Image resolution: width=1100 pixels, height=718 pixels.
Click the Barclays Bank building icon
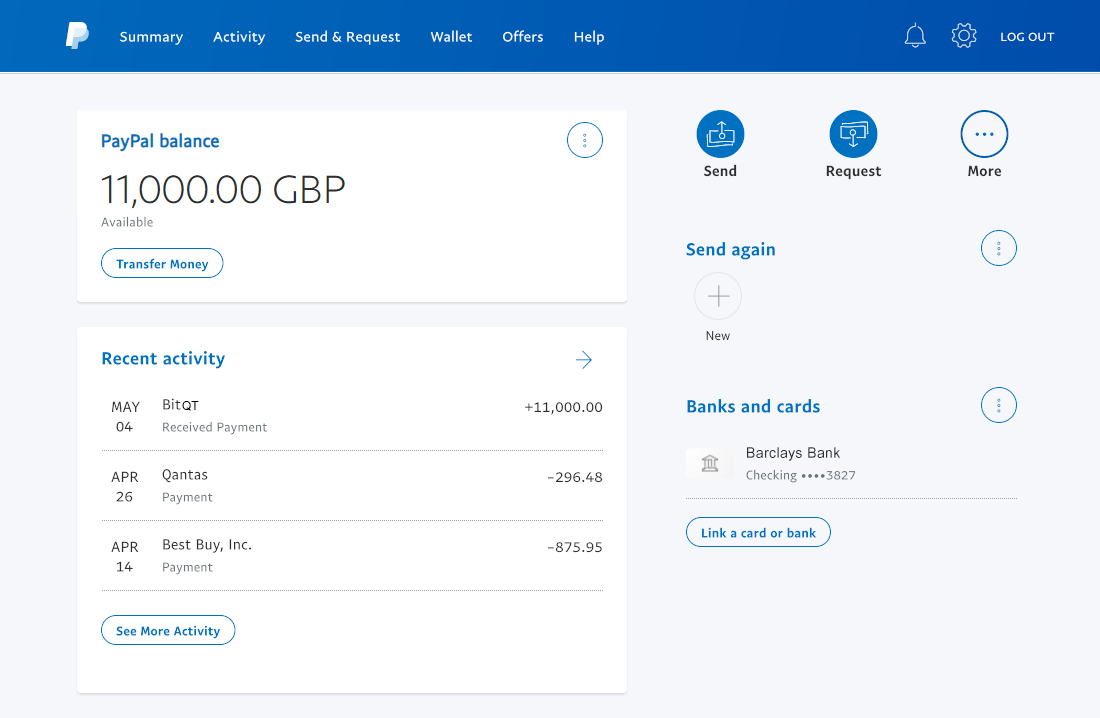pos(710,463)
